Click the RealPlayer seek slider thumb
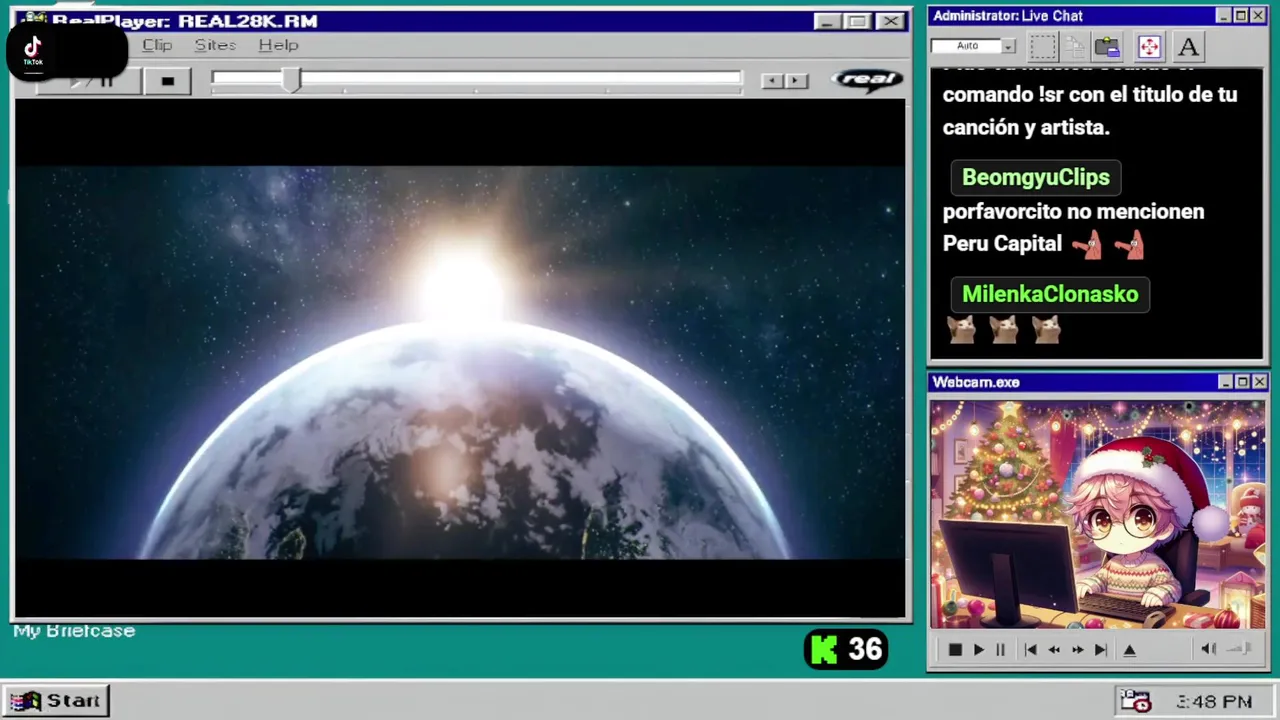Image resolution: width=1280 pixels, height=720 pixels. pos(291,81)
